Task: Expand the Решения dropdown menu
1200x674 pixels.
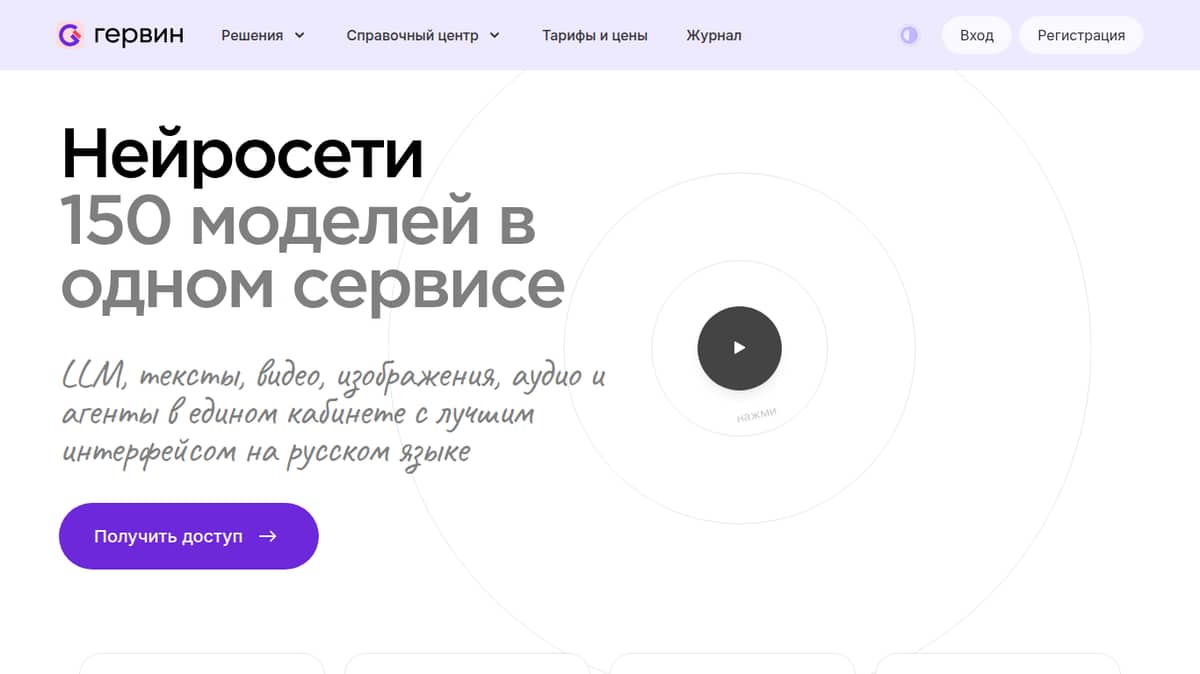Action: (x=263, y=35)
